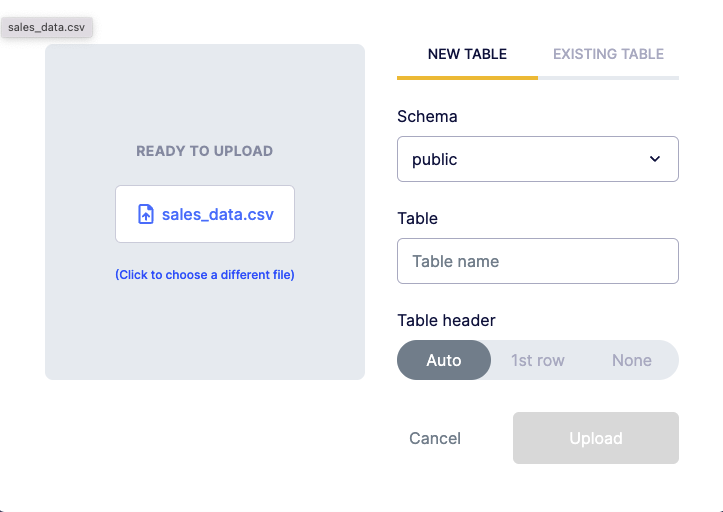Viewport: 723px width, 512px height.
Task: Open the public schema selector
Action: [x=537, y=159]
